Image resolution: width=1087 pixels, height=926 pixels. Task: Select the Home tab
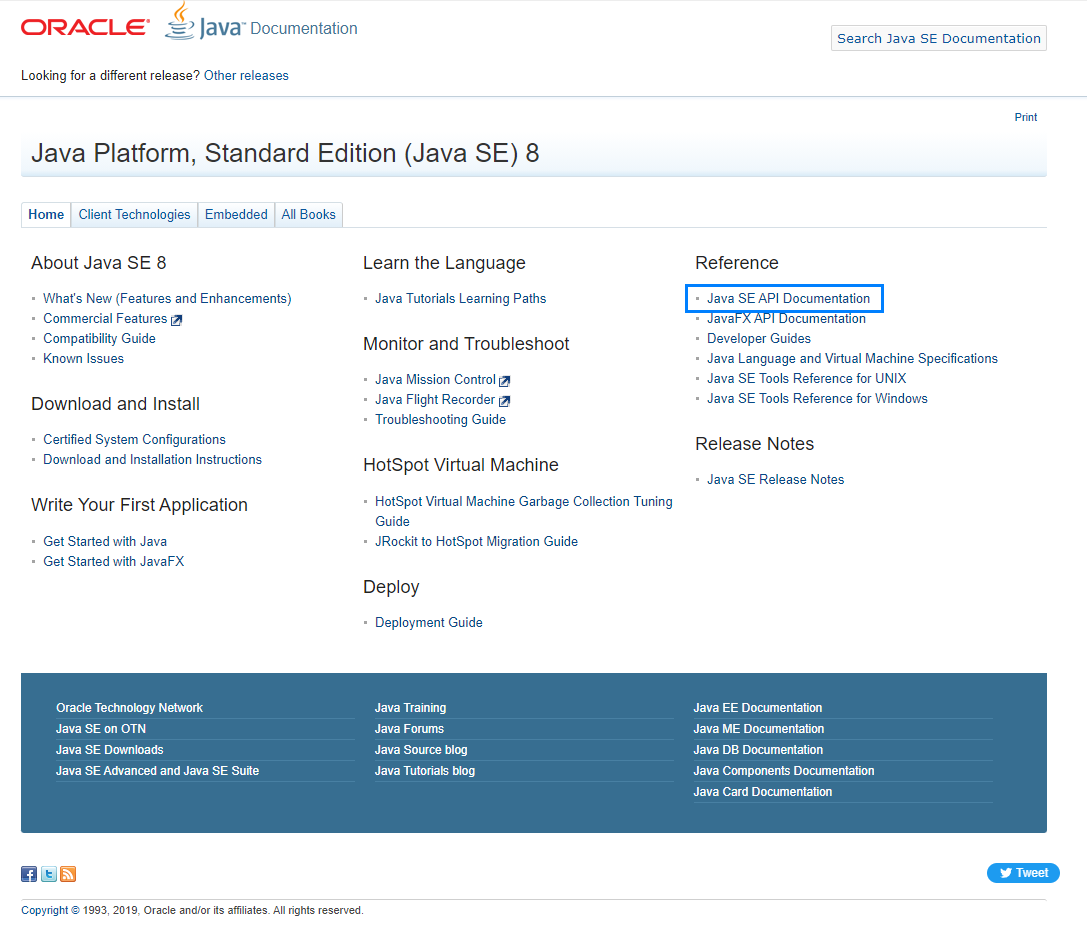(46, 215)
